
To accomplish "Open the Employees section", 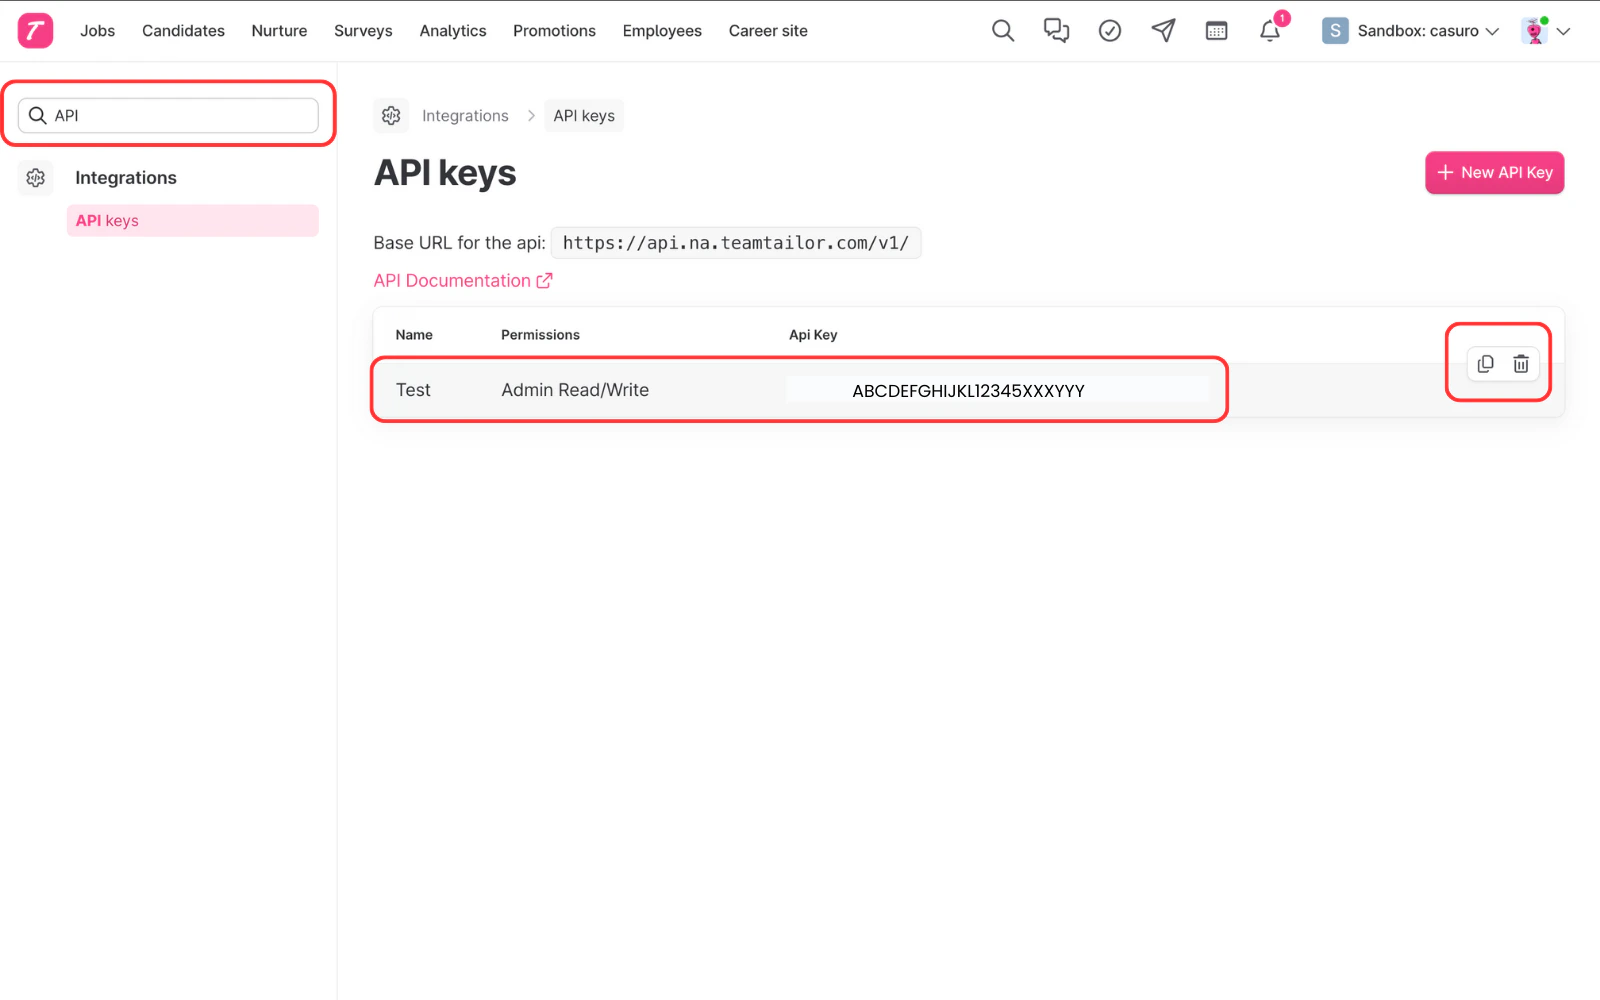I will pyautogui.click(x=662, y=31).
